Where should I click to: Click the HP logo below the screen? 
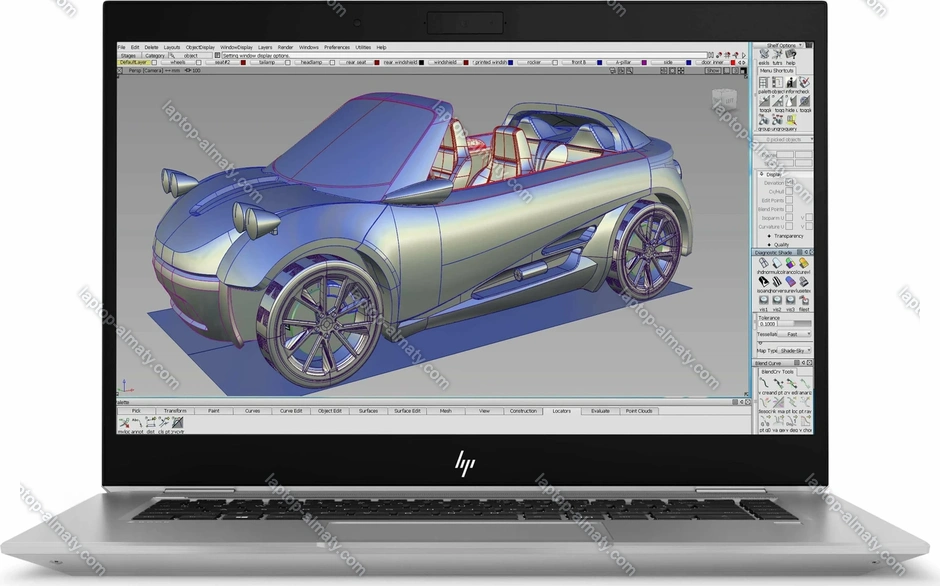tap(465, 463)
